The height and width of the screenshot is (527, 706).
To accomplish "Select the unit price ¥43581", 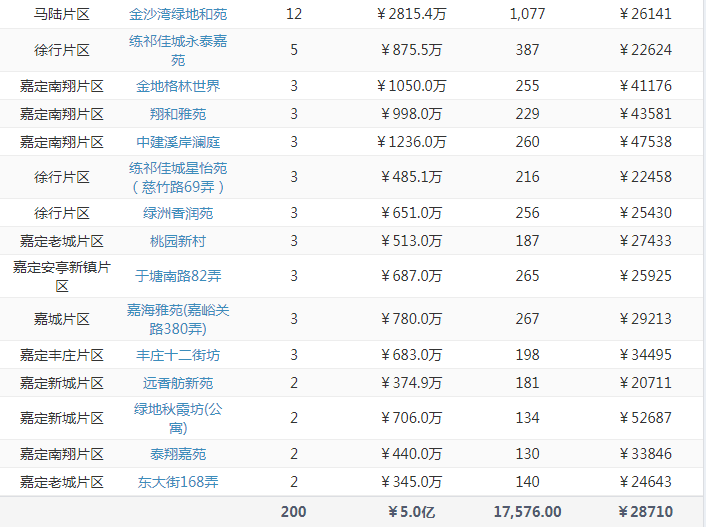I will click(x=646, y=114).
